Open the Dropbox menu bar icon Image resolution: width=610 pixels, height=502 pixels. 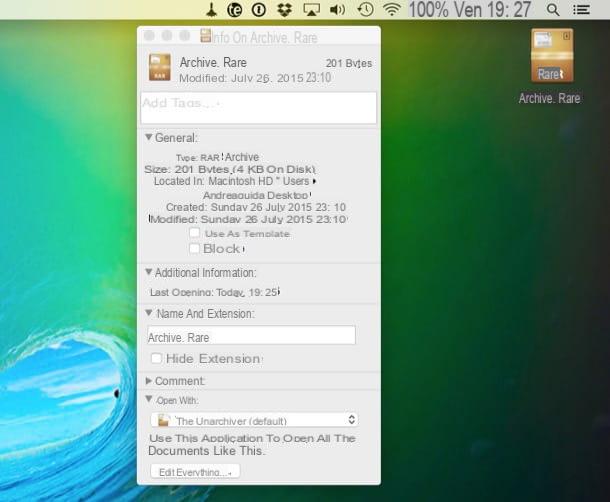[x=284, y=10]
